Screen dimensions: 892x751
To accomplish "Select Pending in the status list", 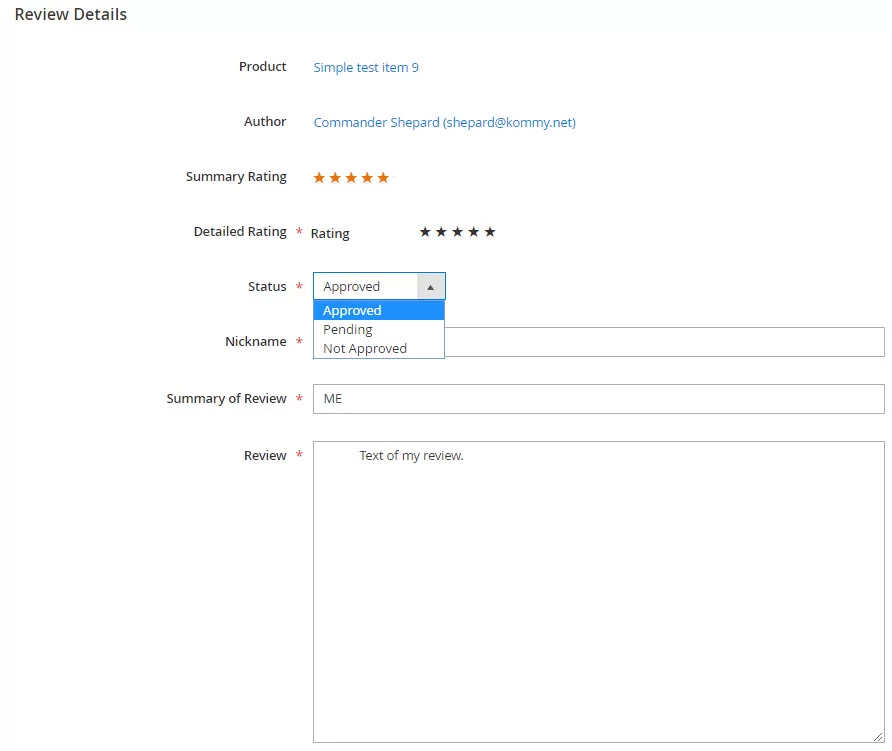I will [379, 329].
